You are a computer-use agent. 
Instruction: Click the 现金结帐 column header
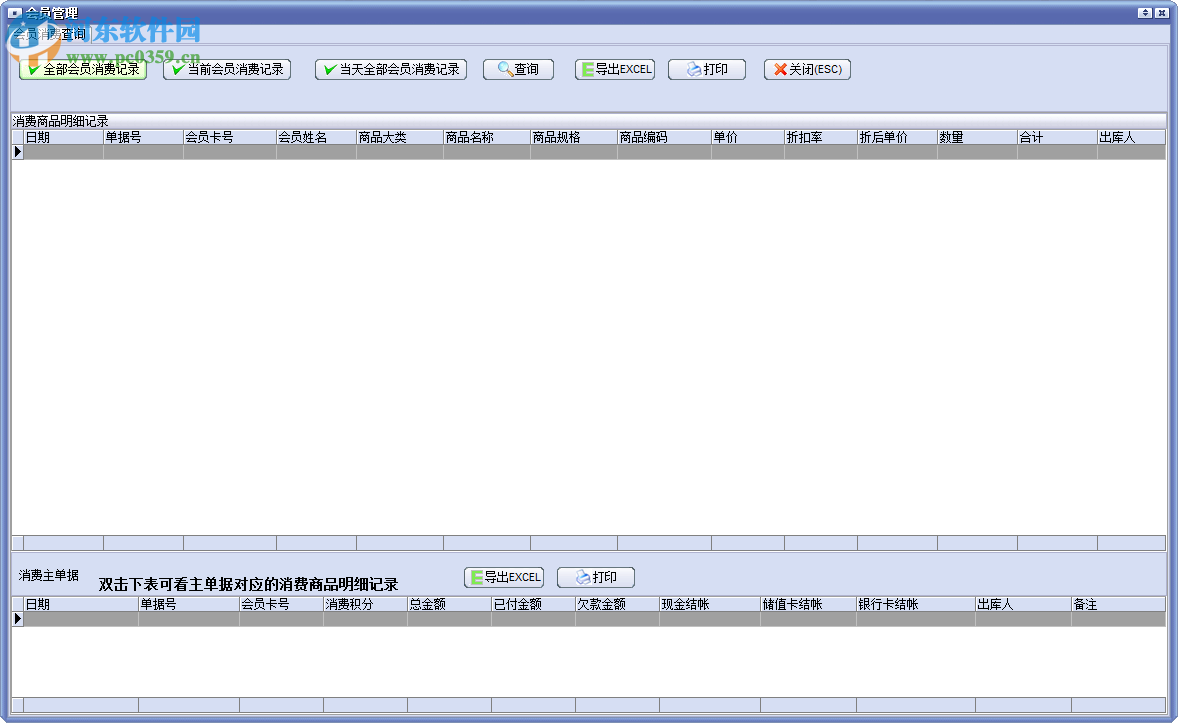coord(710,604)
